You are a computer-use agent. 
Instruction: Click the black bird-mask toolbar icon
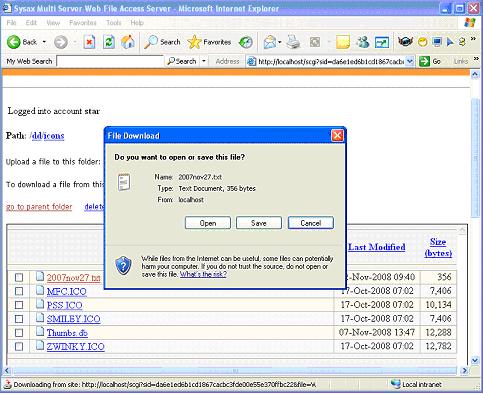click(x=405, y=42)
